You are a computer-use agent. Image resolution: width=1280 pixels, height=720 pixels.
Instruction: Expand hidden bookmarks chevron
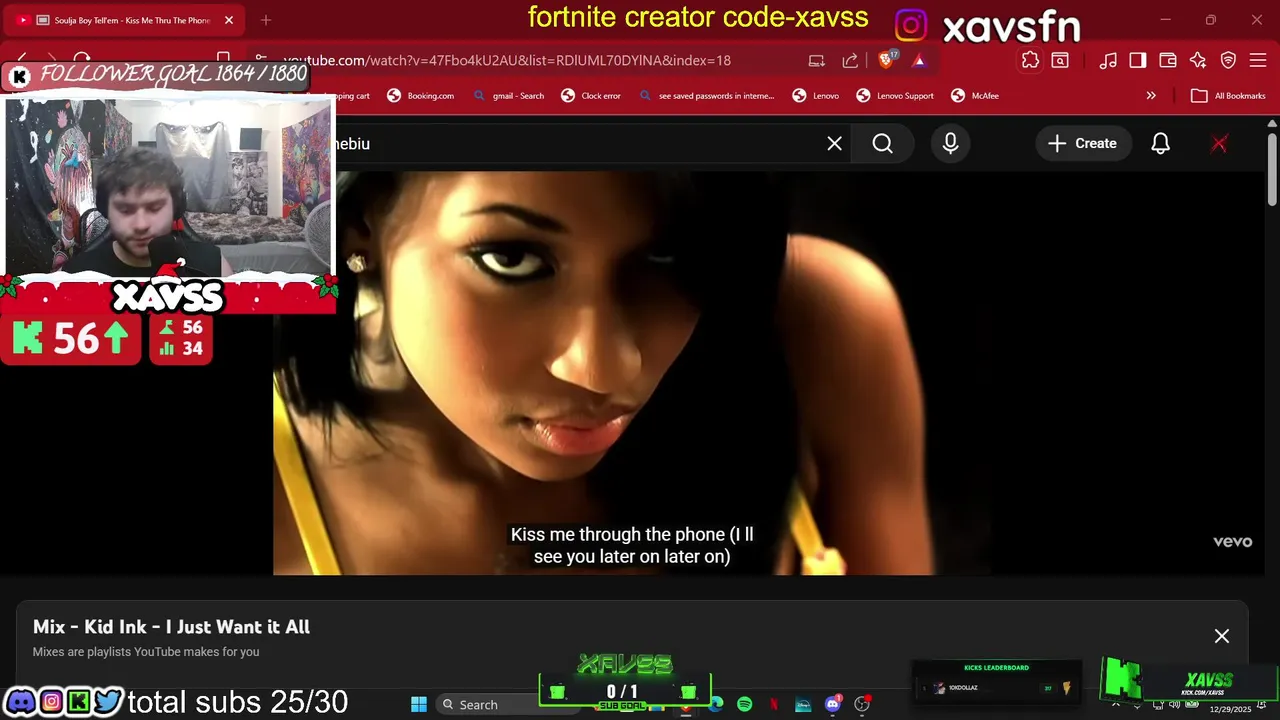(1151, 96)
